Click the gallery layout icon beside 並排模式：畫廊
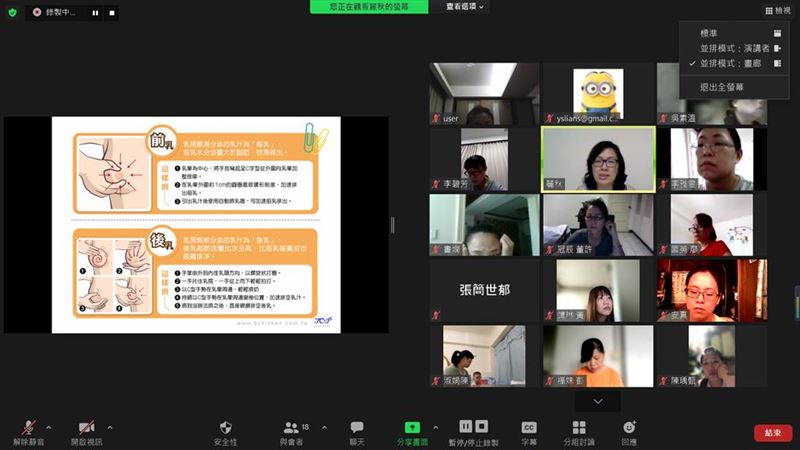Viewport: 800px width, 450px height. [x=778, y=63]
